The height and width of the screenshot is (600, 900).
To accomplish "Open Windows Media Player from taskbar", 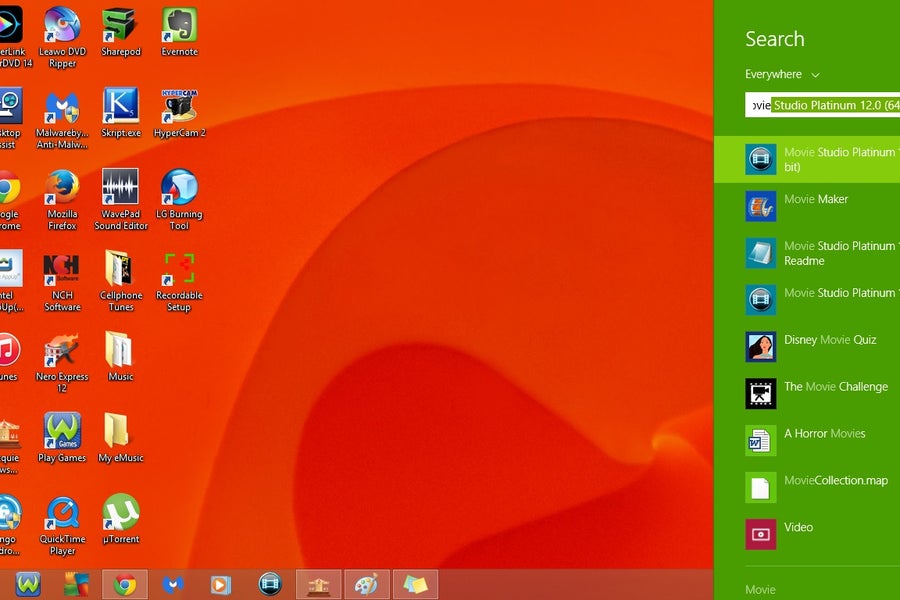I will tap(221, 584).
